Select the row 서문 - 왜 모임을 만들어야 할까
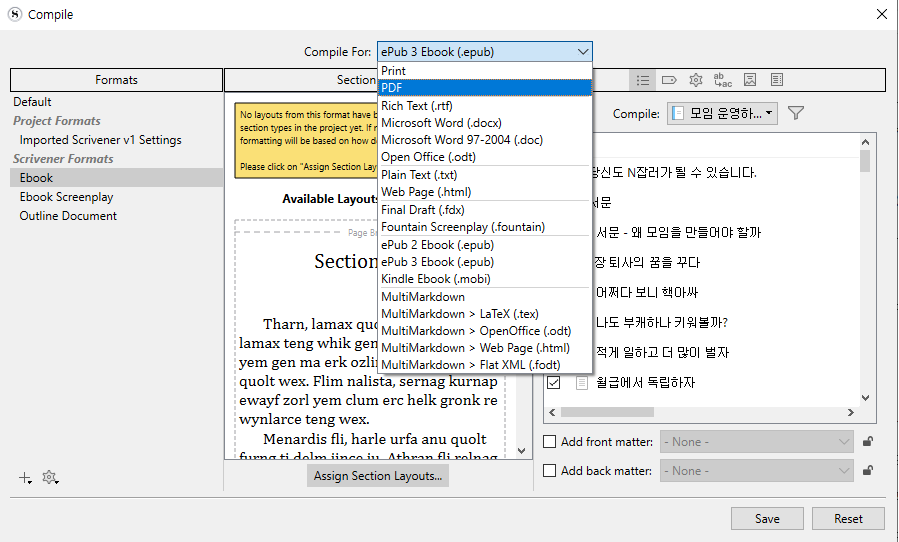 [678, 233]
